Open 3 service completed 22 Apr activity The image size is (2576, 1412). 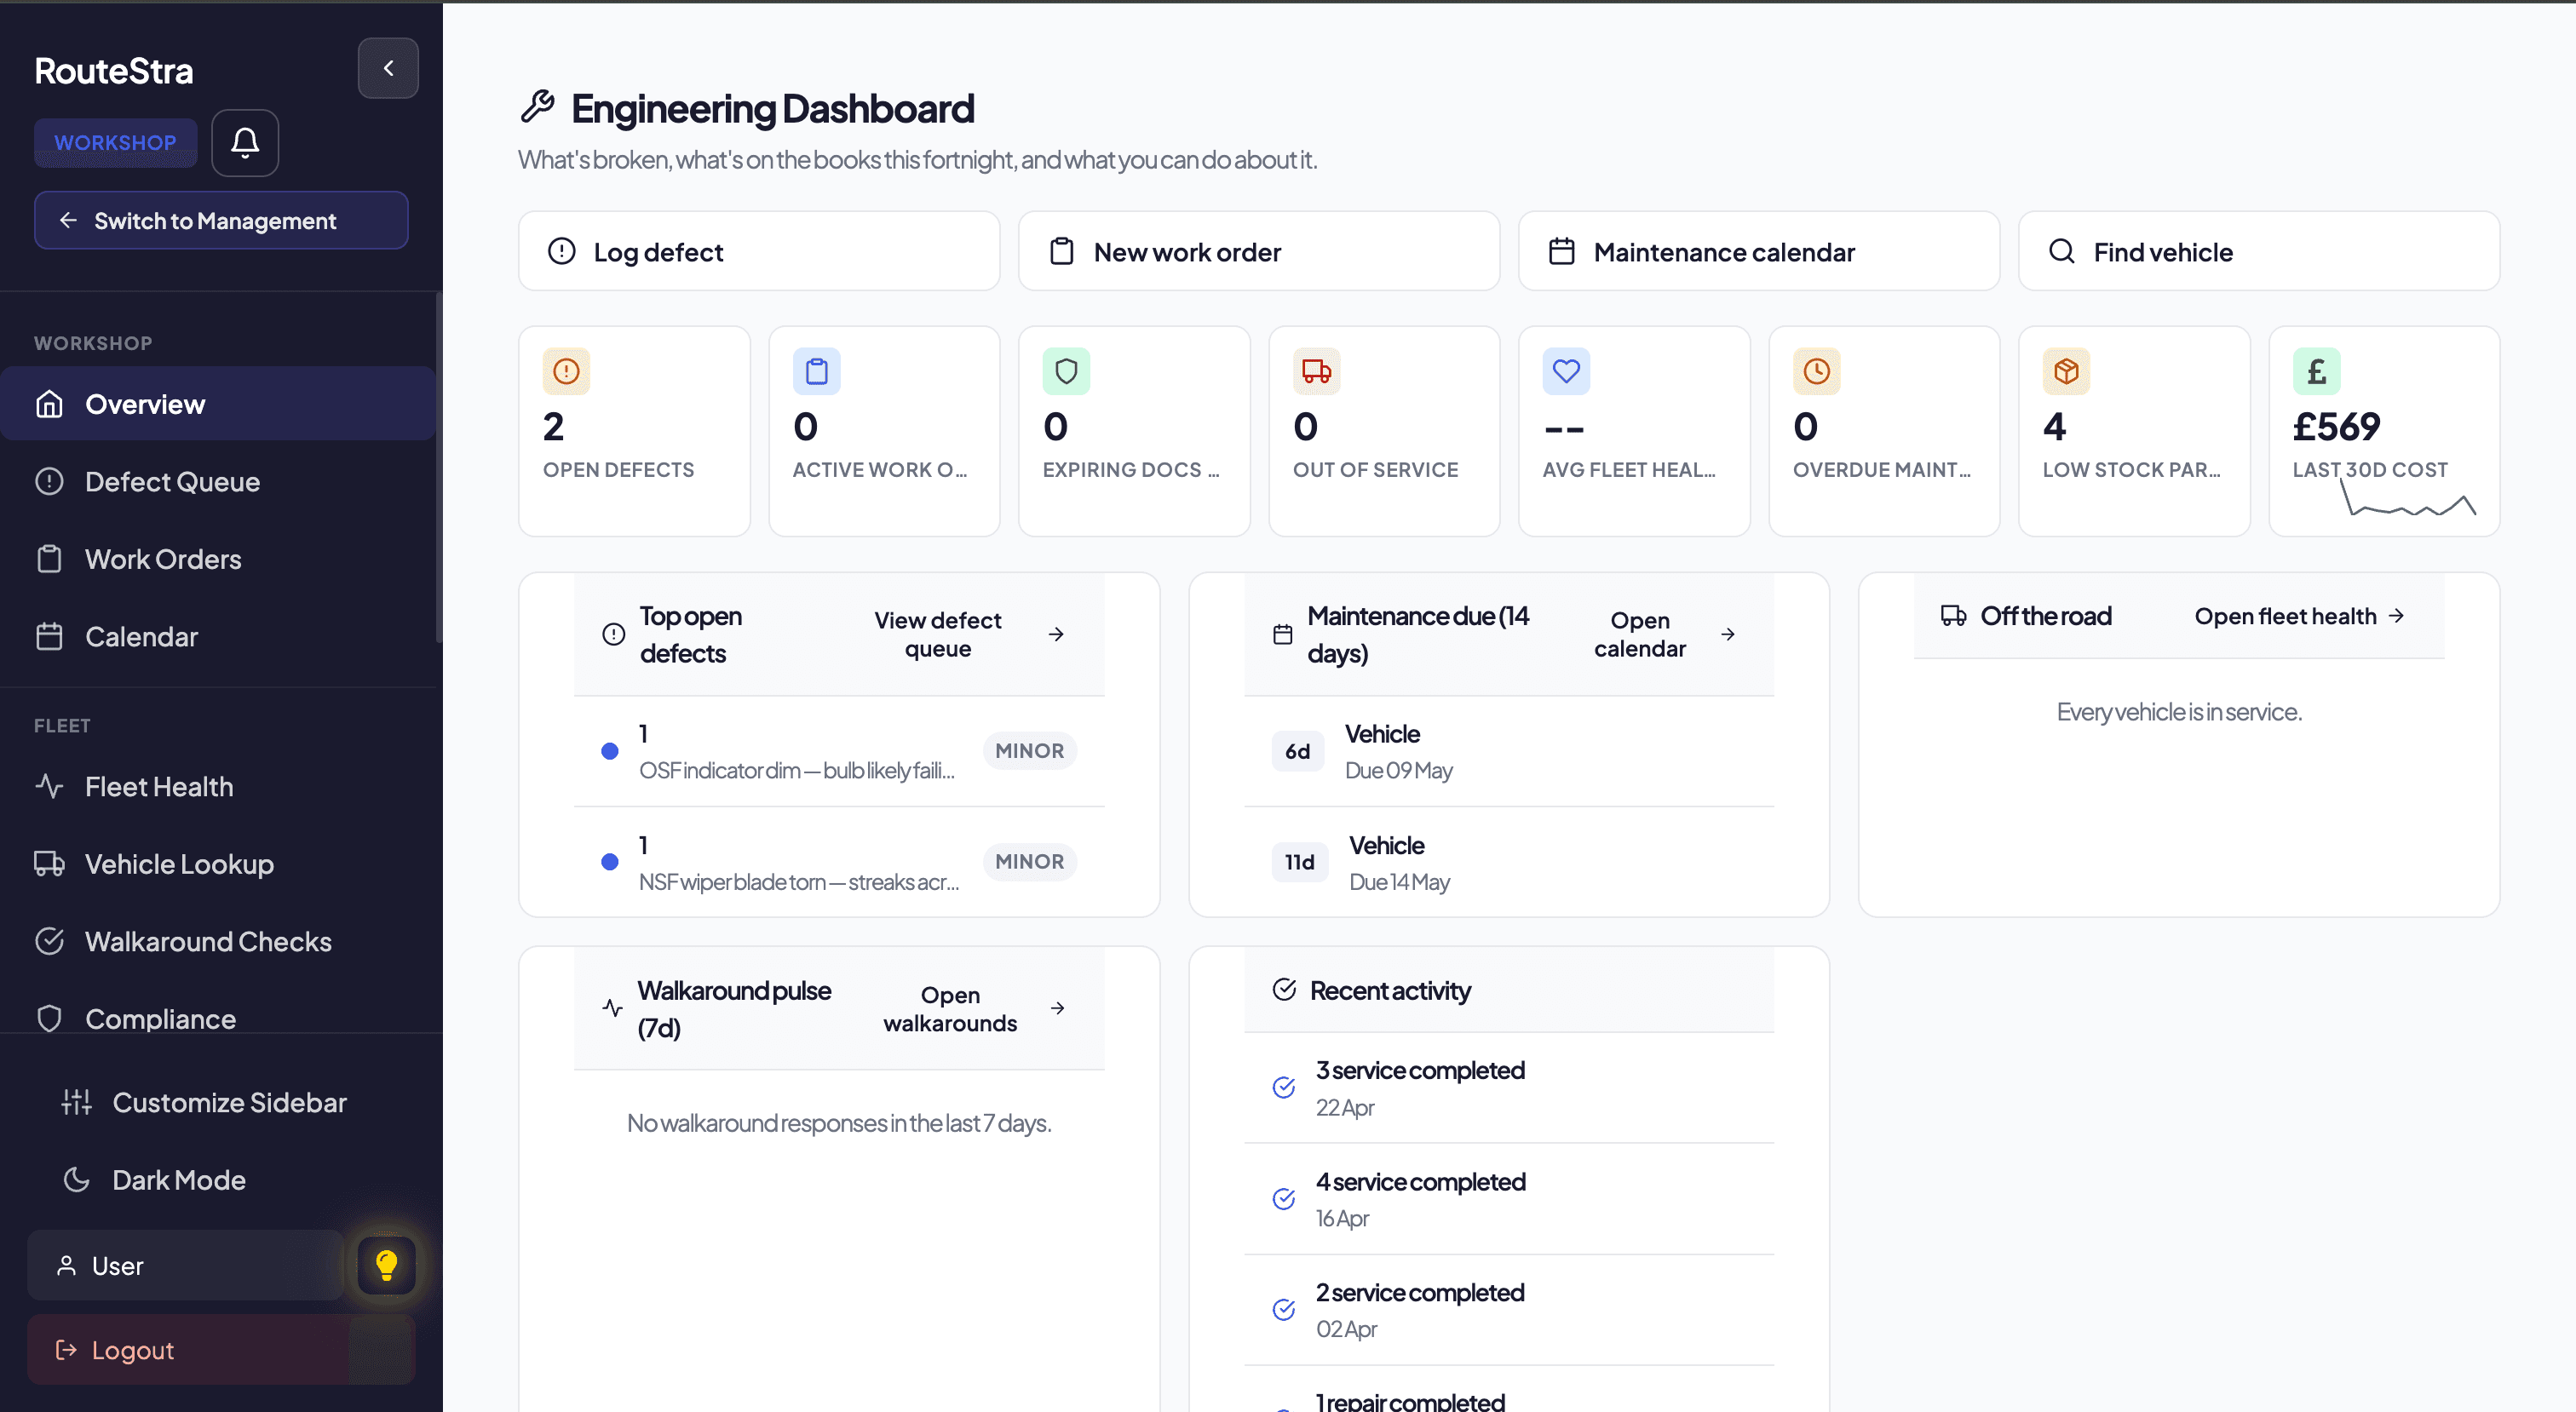pyautogui.click(x=1509, y=1088)
